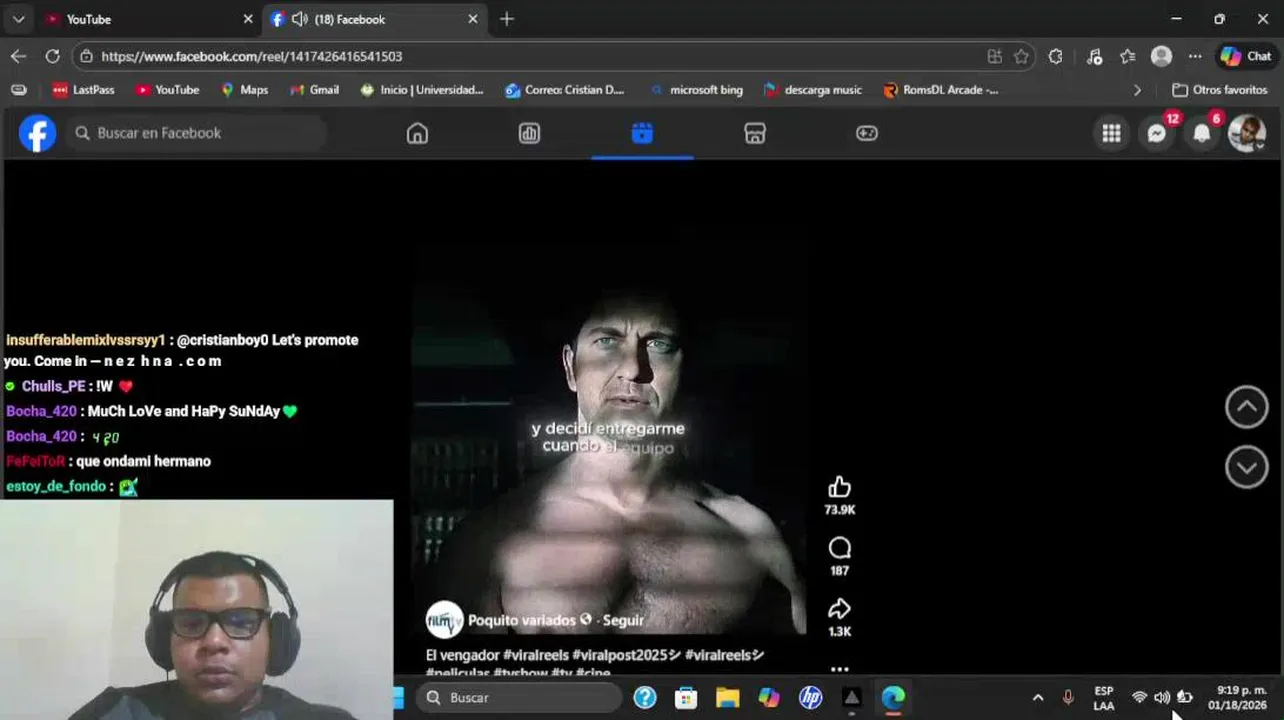Open the Facebook notifications bell

[x=1203, y=133]
